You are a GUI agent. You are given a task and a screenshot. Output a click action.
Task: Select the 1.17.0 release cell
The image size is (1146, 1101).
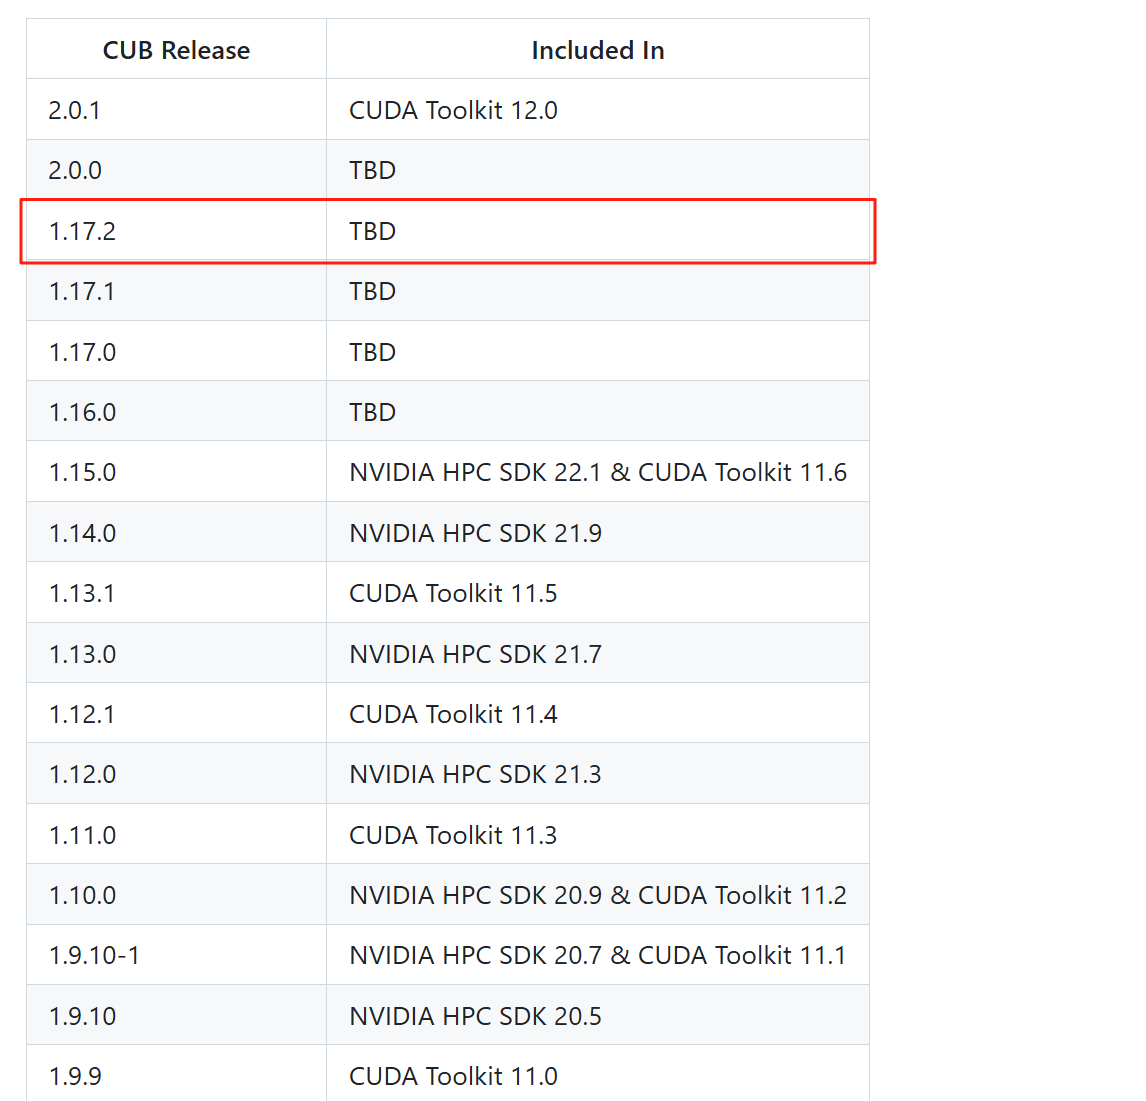coord(176,351)
